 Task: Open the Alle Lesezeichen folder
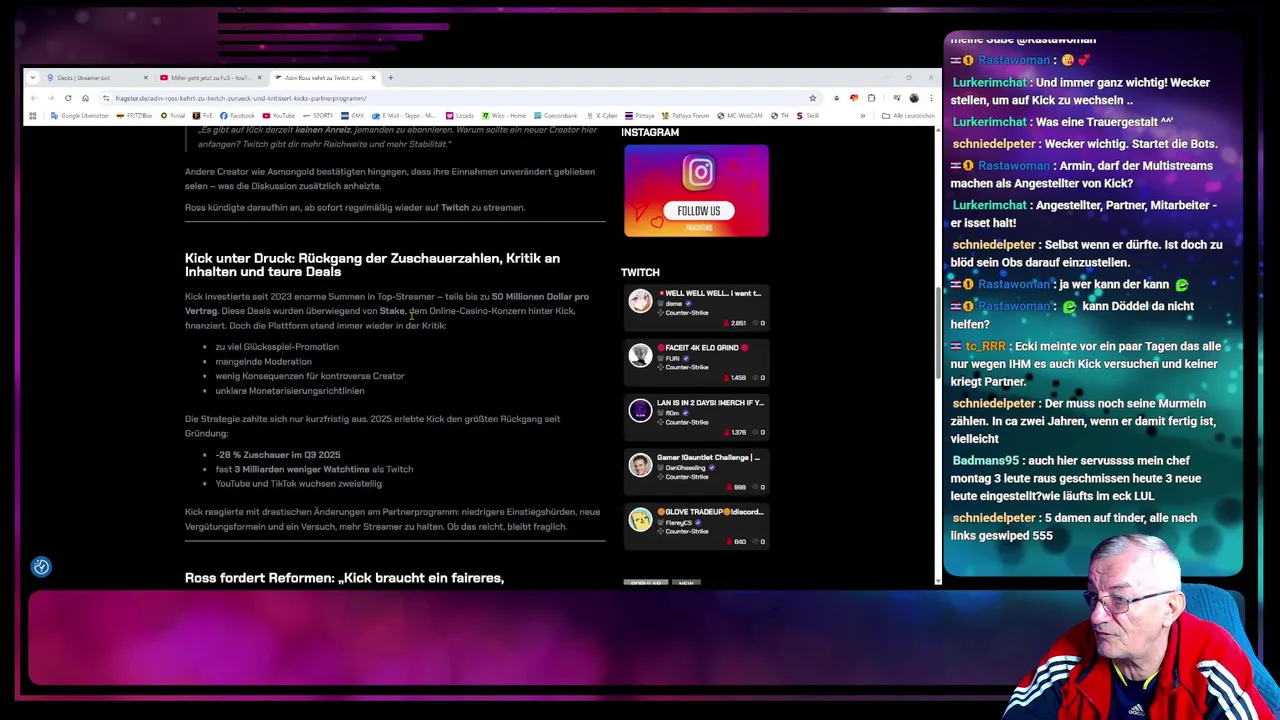coord(908,116)
